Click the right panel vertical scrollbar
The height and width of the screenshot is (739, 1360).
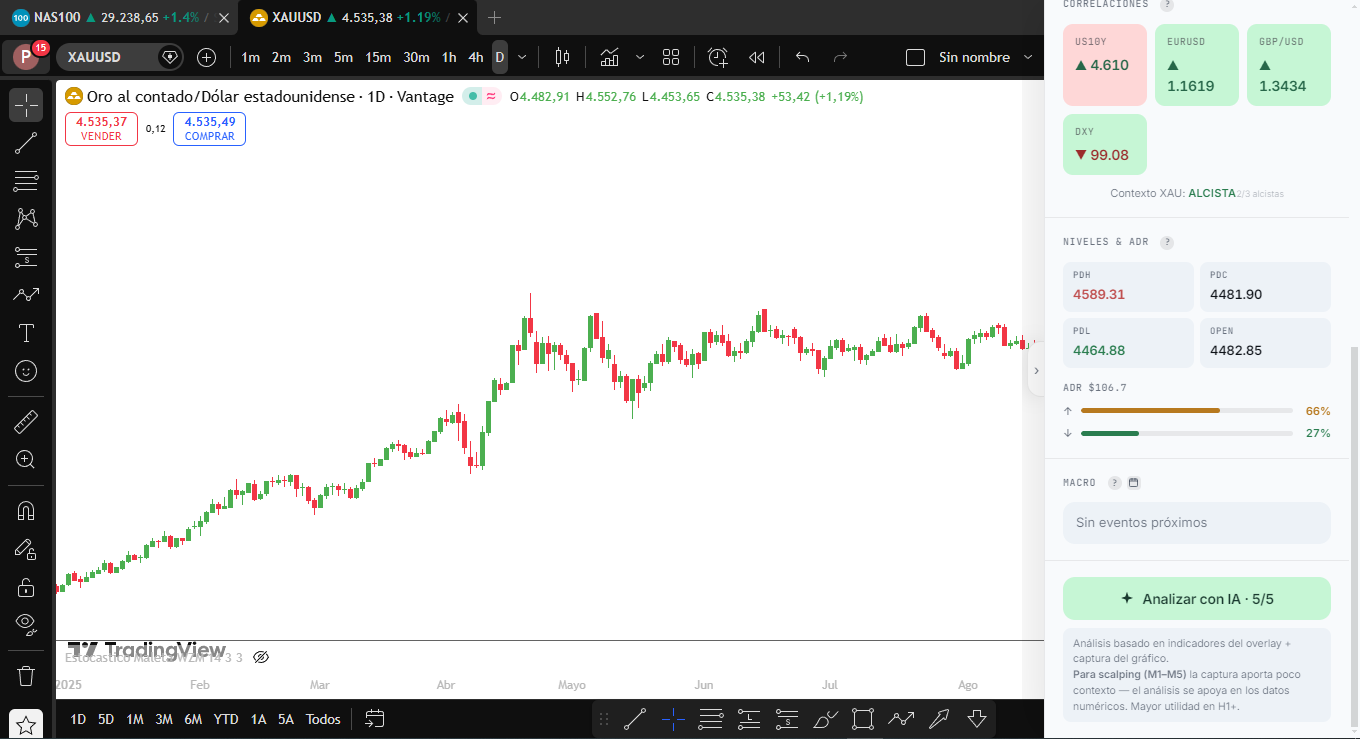(x=1355, y=536)
